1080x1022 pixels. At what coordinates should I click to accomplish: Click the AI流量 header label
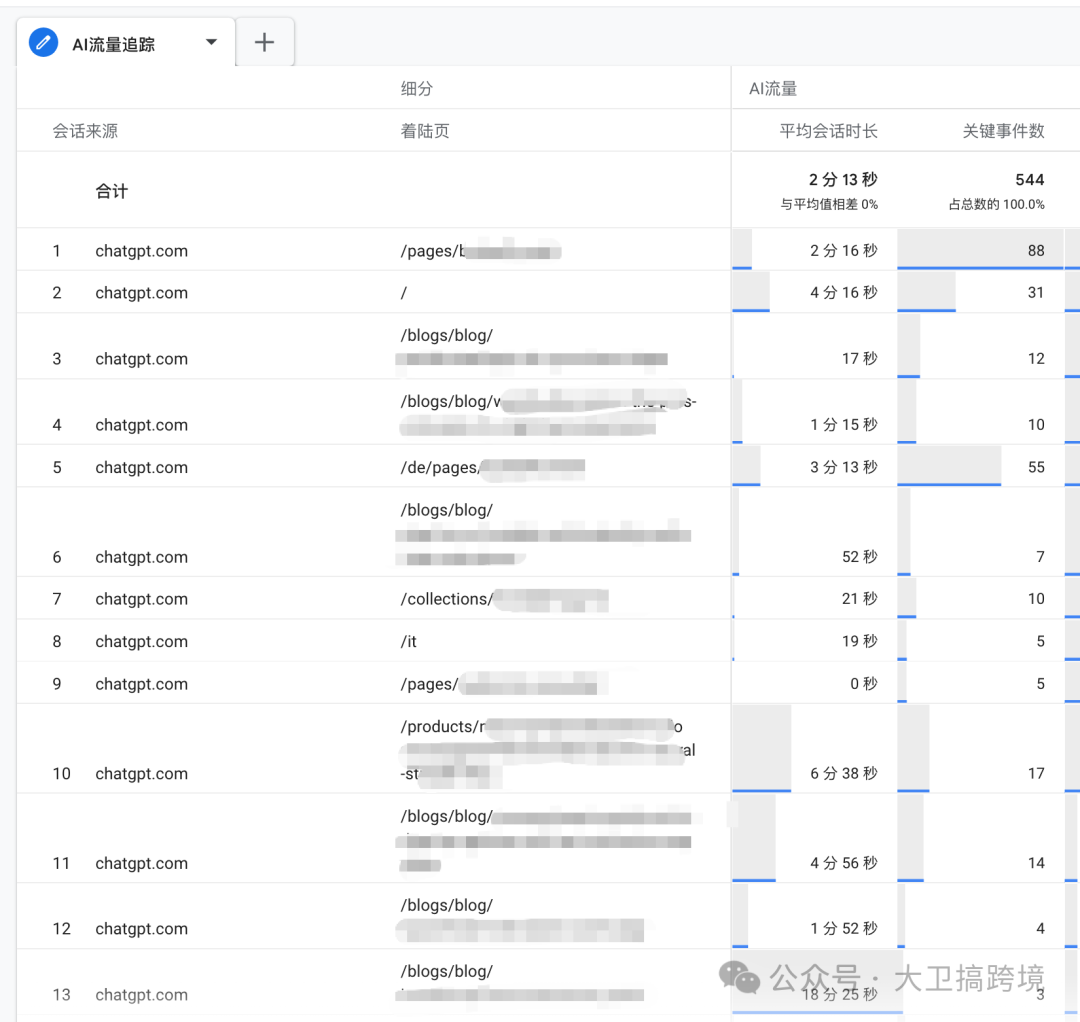pos(773,88)
